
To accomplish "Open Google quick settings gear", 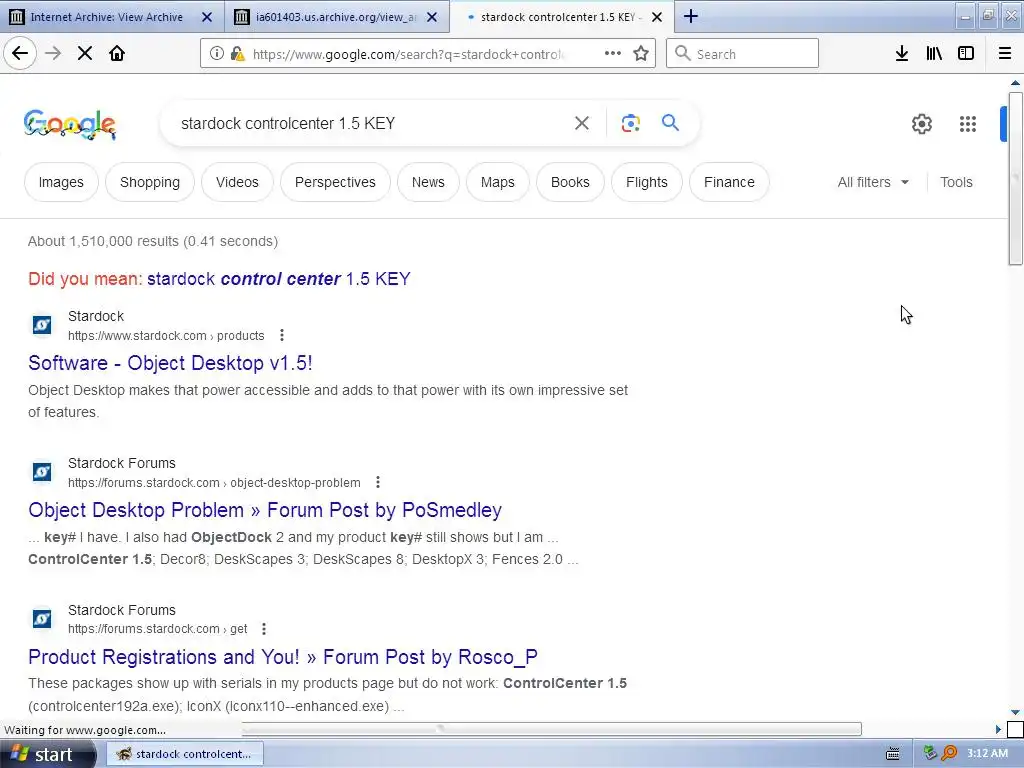I will pyautogui.click(x=921, y=124).
